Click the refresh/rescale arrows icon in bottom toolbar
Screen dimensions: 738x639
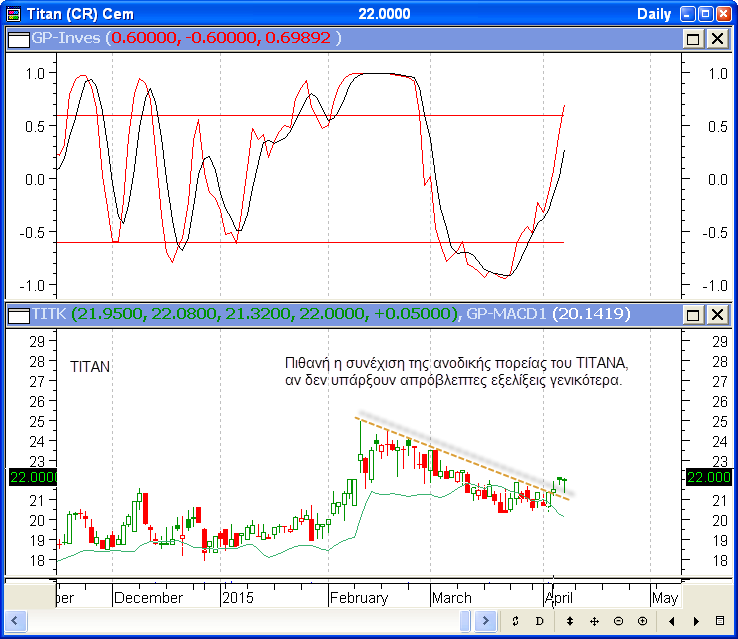tap(515, 621)
